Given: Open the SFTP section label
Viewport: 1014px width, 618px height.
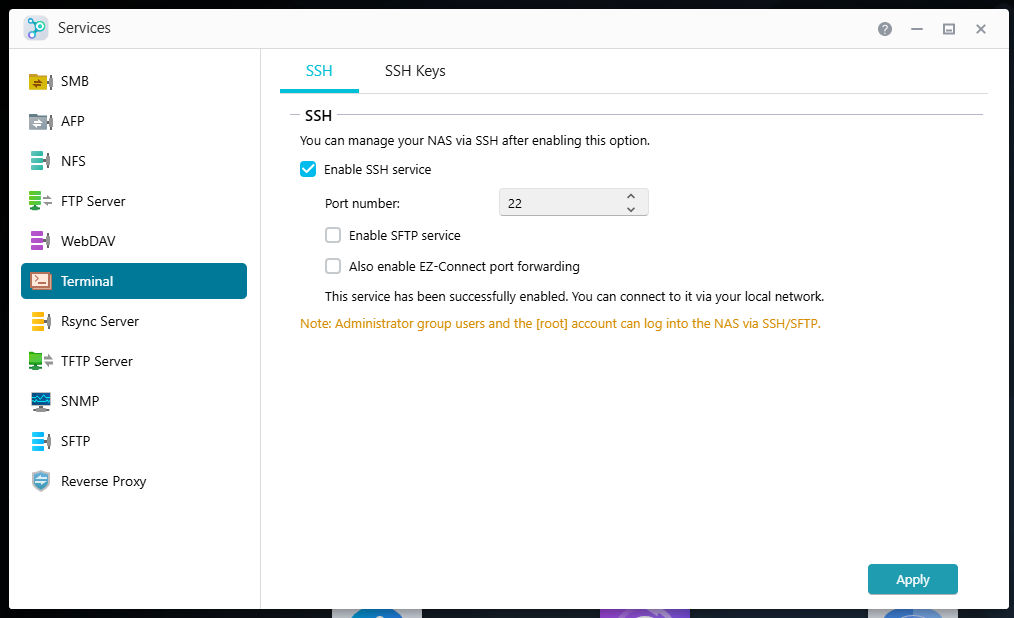Looking at the screenshot, I should (76, 442).
